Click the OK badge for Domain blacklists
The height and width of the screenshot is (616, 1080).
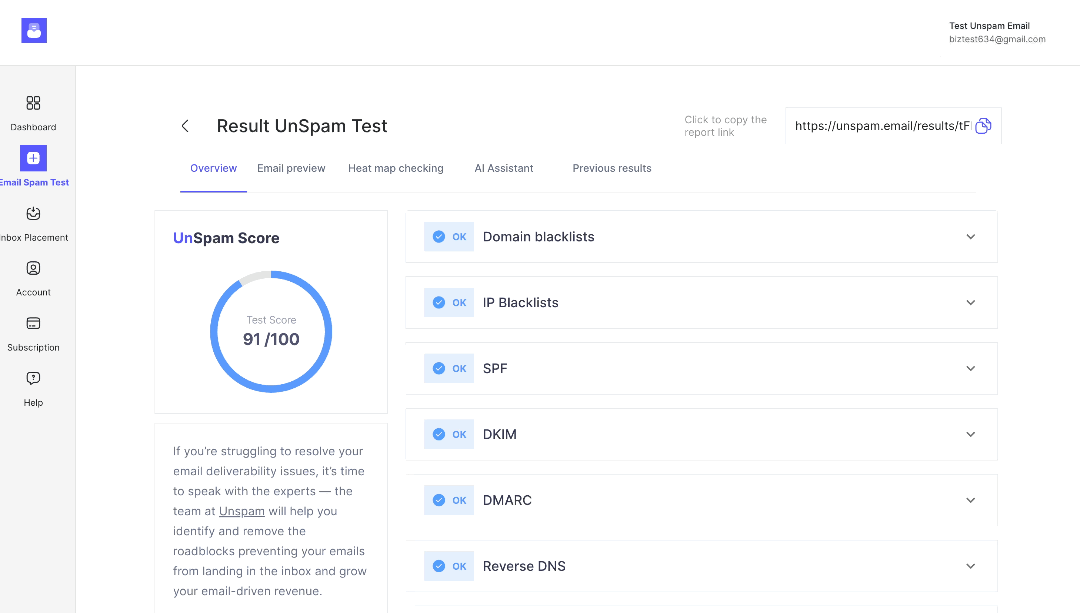click(449, 236)
